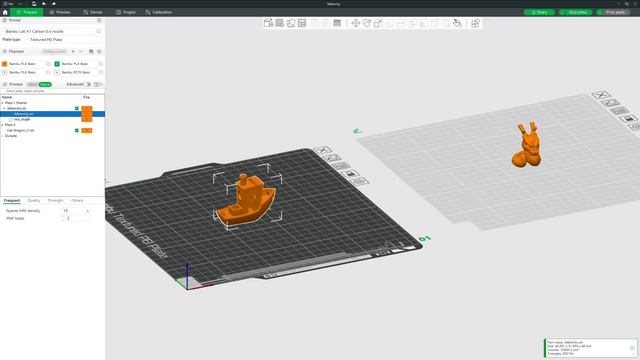Open the Quality settings tab
This screenshot has height=360, width=640.
click(34, 201)
